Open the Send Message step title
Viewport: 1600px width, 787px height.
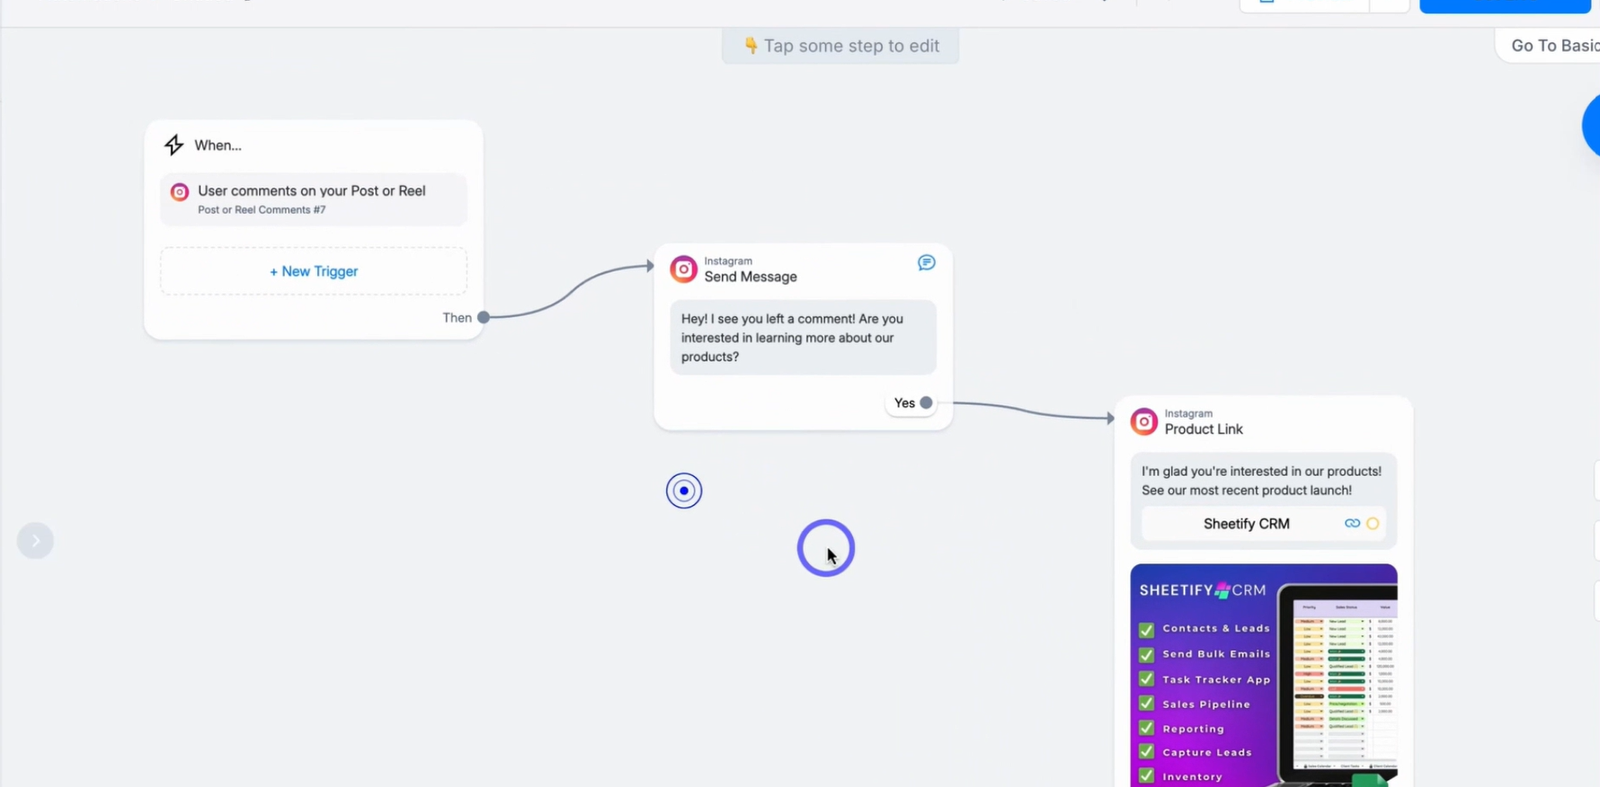tap(750, 277)
